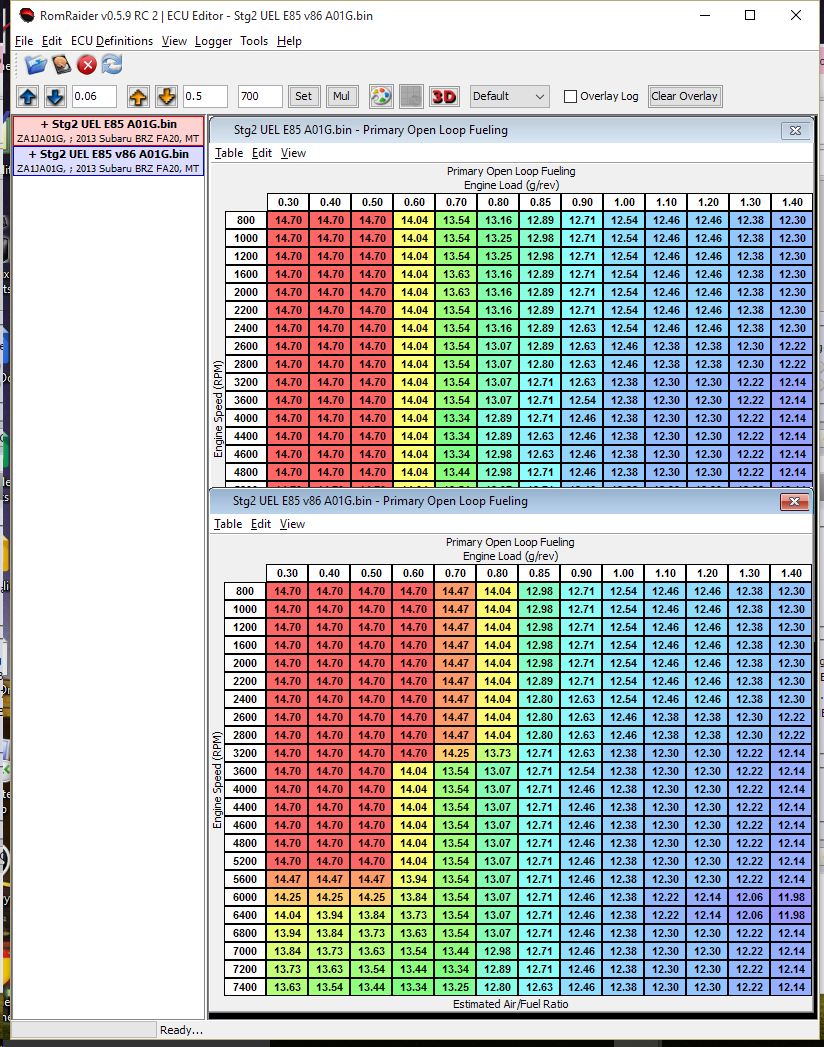The height and width of the screenshot is (1047, 824).
Task: Click the set value field containing 700
Action: coord(260,97)
